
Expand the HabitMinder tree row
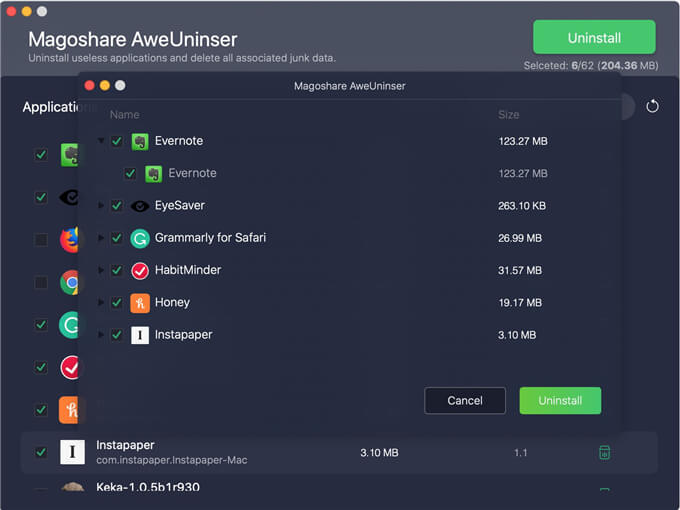101,270
